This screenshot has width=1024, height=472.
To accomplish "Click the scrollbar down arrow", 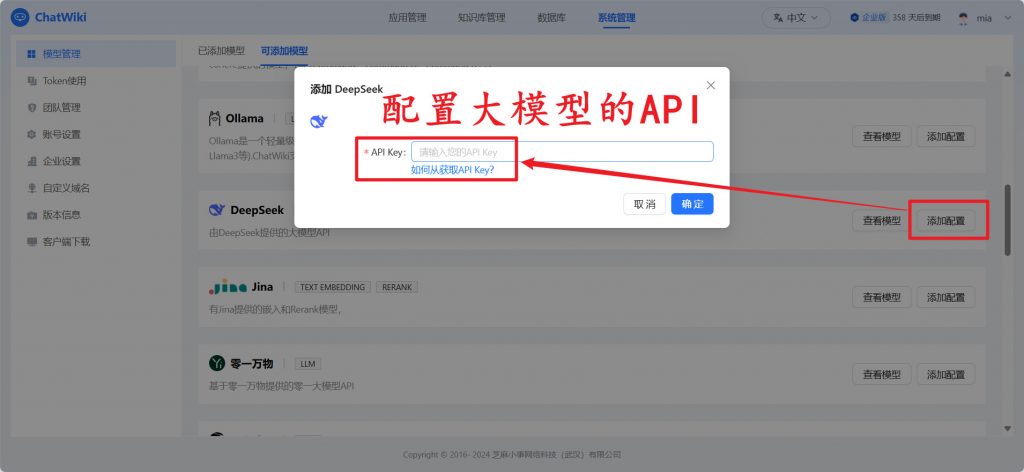I will (1008, 428).
